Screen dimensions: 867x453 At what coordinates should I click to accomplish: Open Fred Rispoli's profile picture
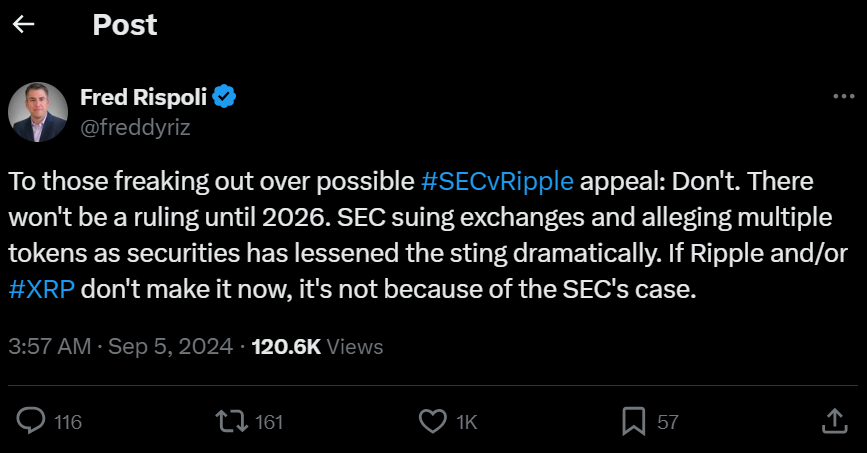click(38, 112)
